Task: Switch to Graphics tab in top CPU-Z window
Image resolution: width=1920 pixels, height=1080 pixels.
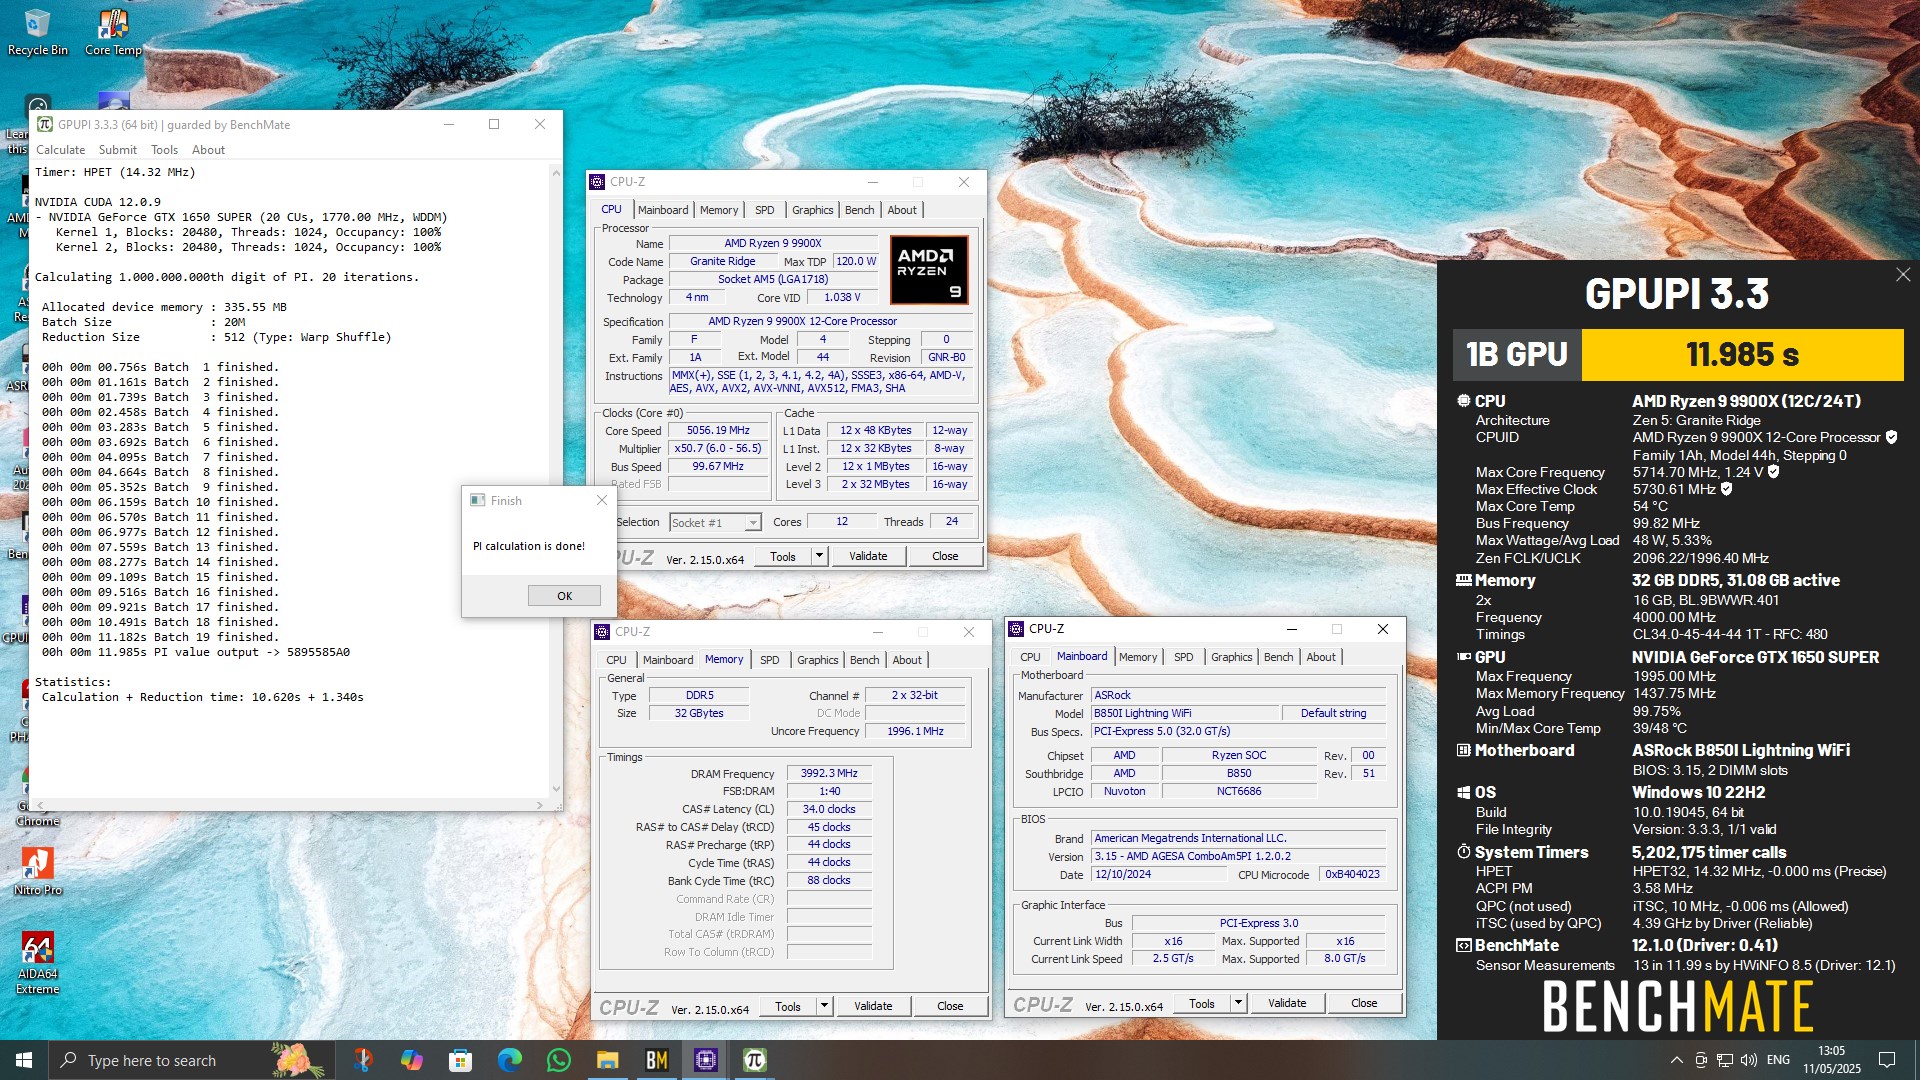Action: 812,210
